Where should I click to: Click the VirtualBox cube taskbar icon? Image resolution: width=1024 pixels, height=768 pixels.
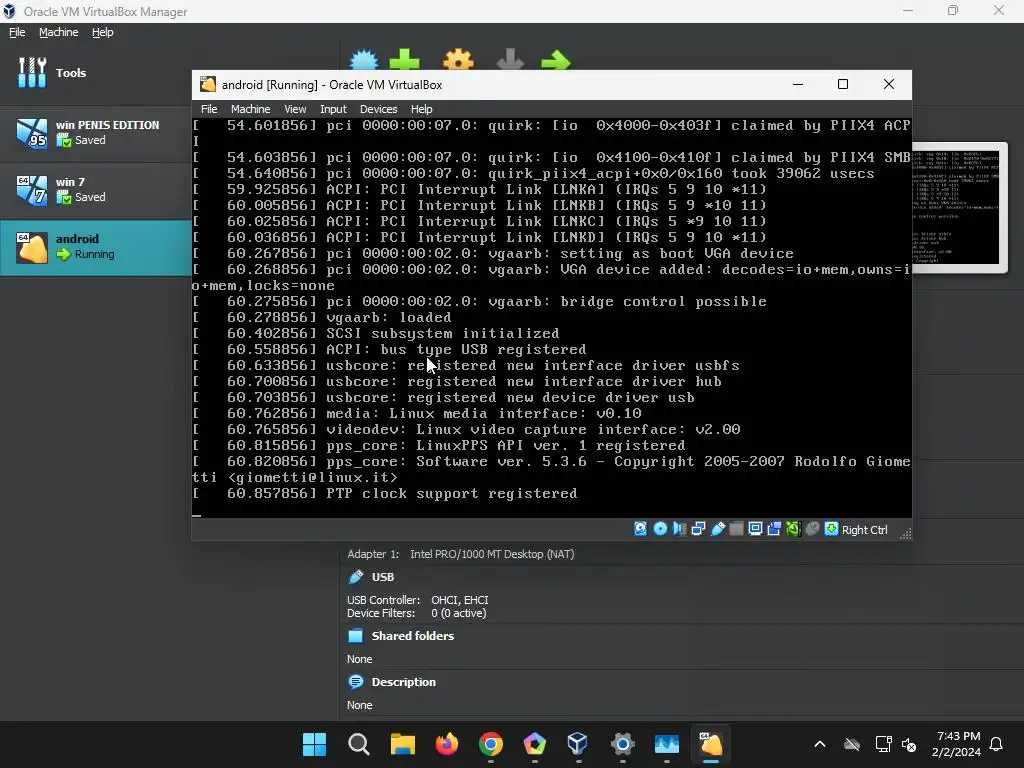[578, 744]
